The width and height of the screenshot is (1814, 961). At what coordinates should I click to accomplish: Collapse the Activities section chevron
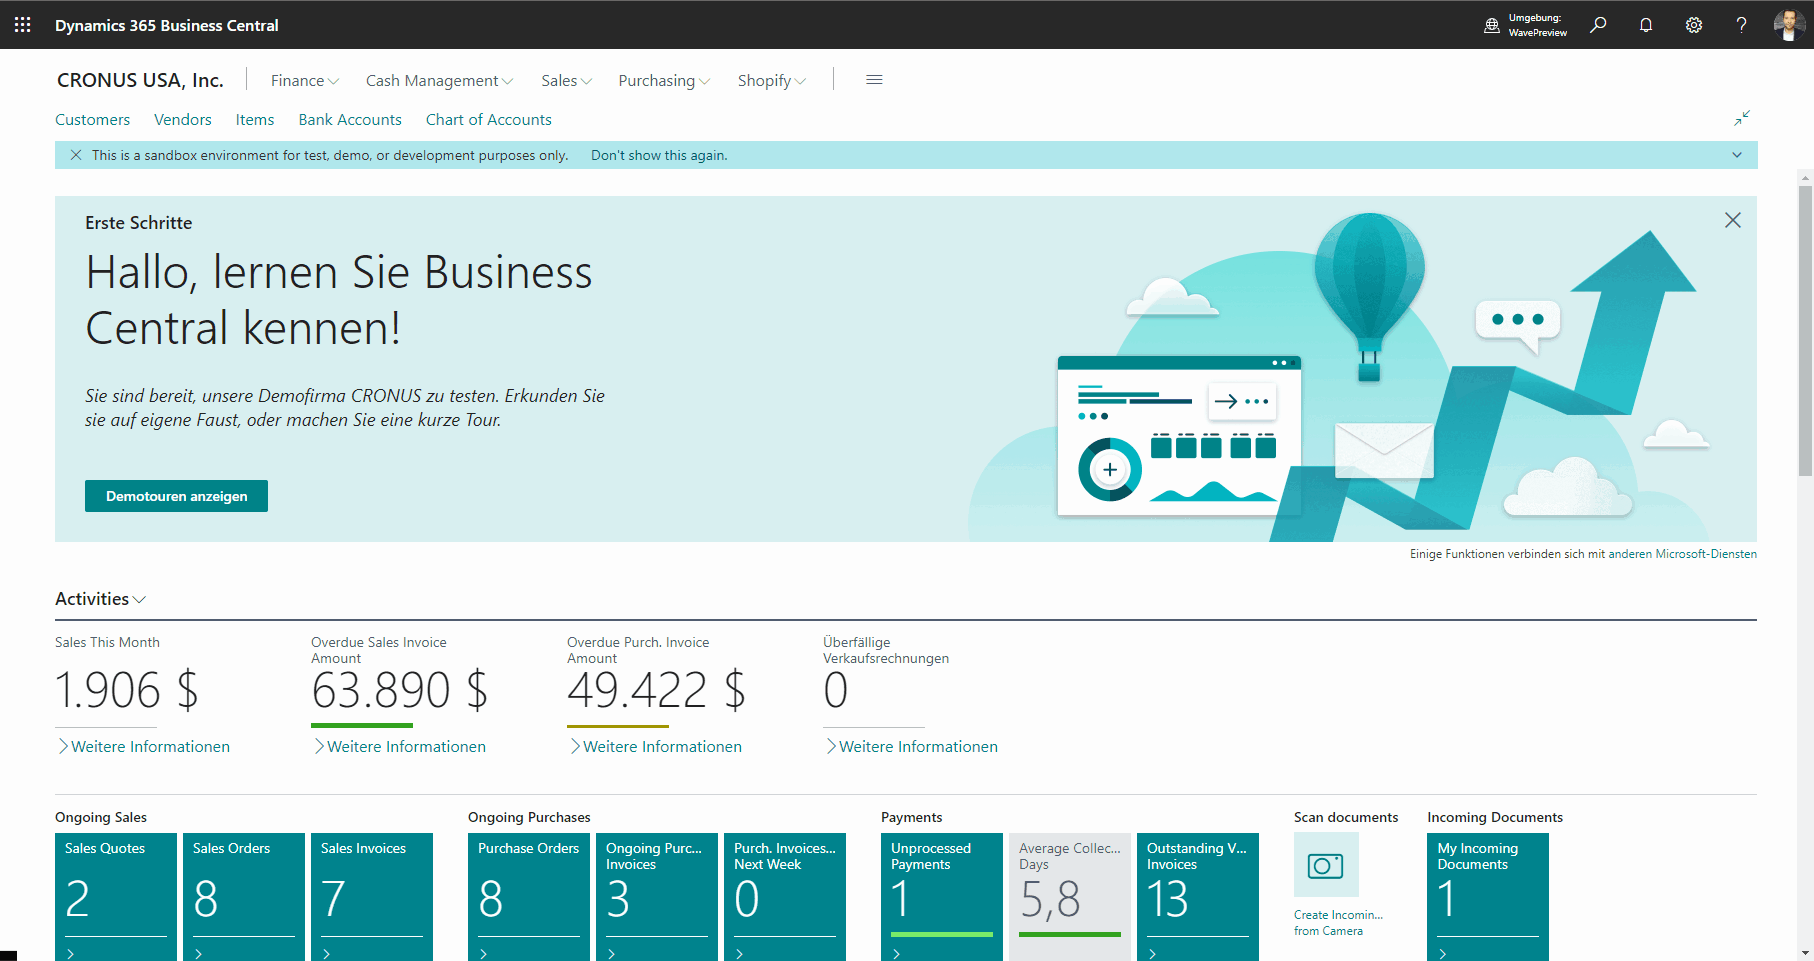coord(139,599)
